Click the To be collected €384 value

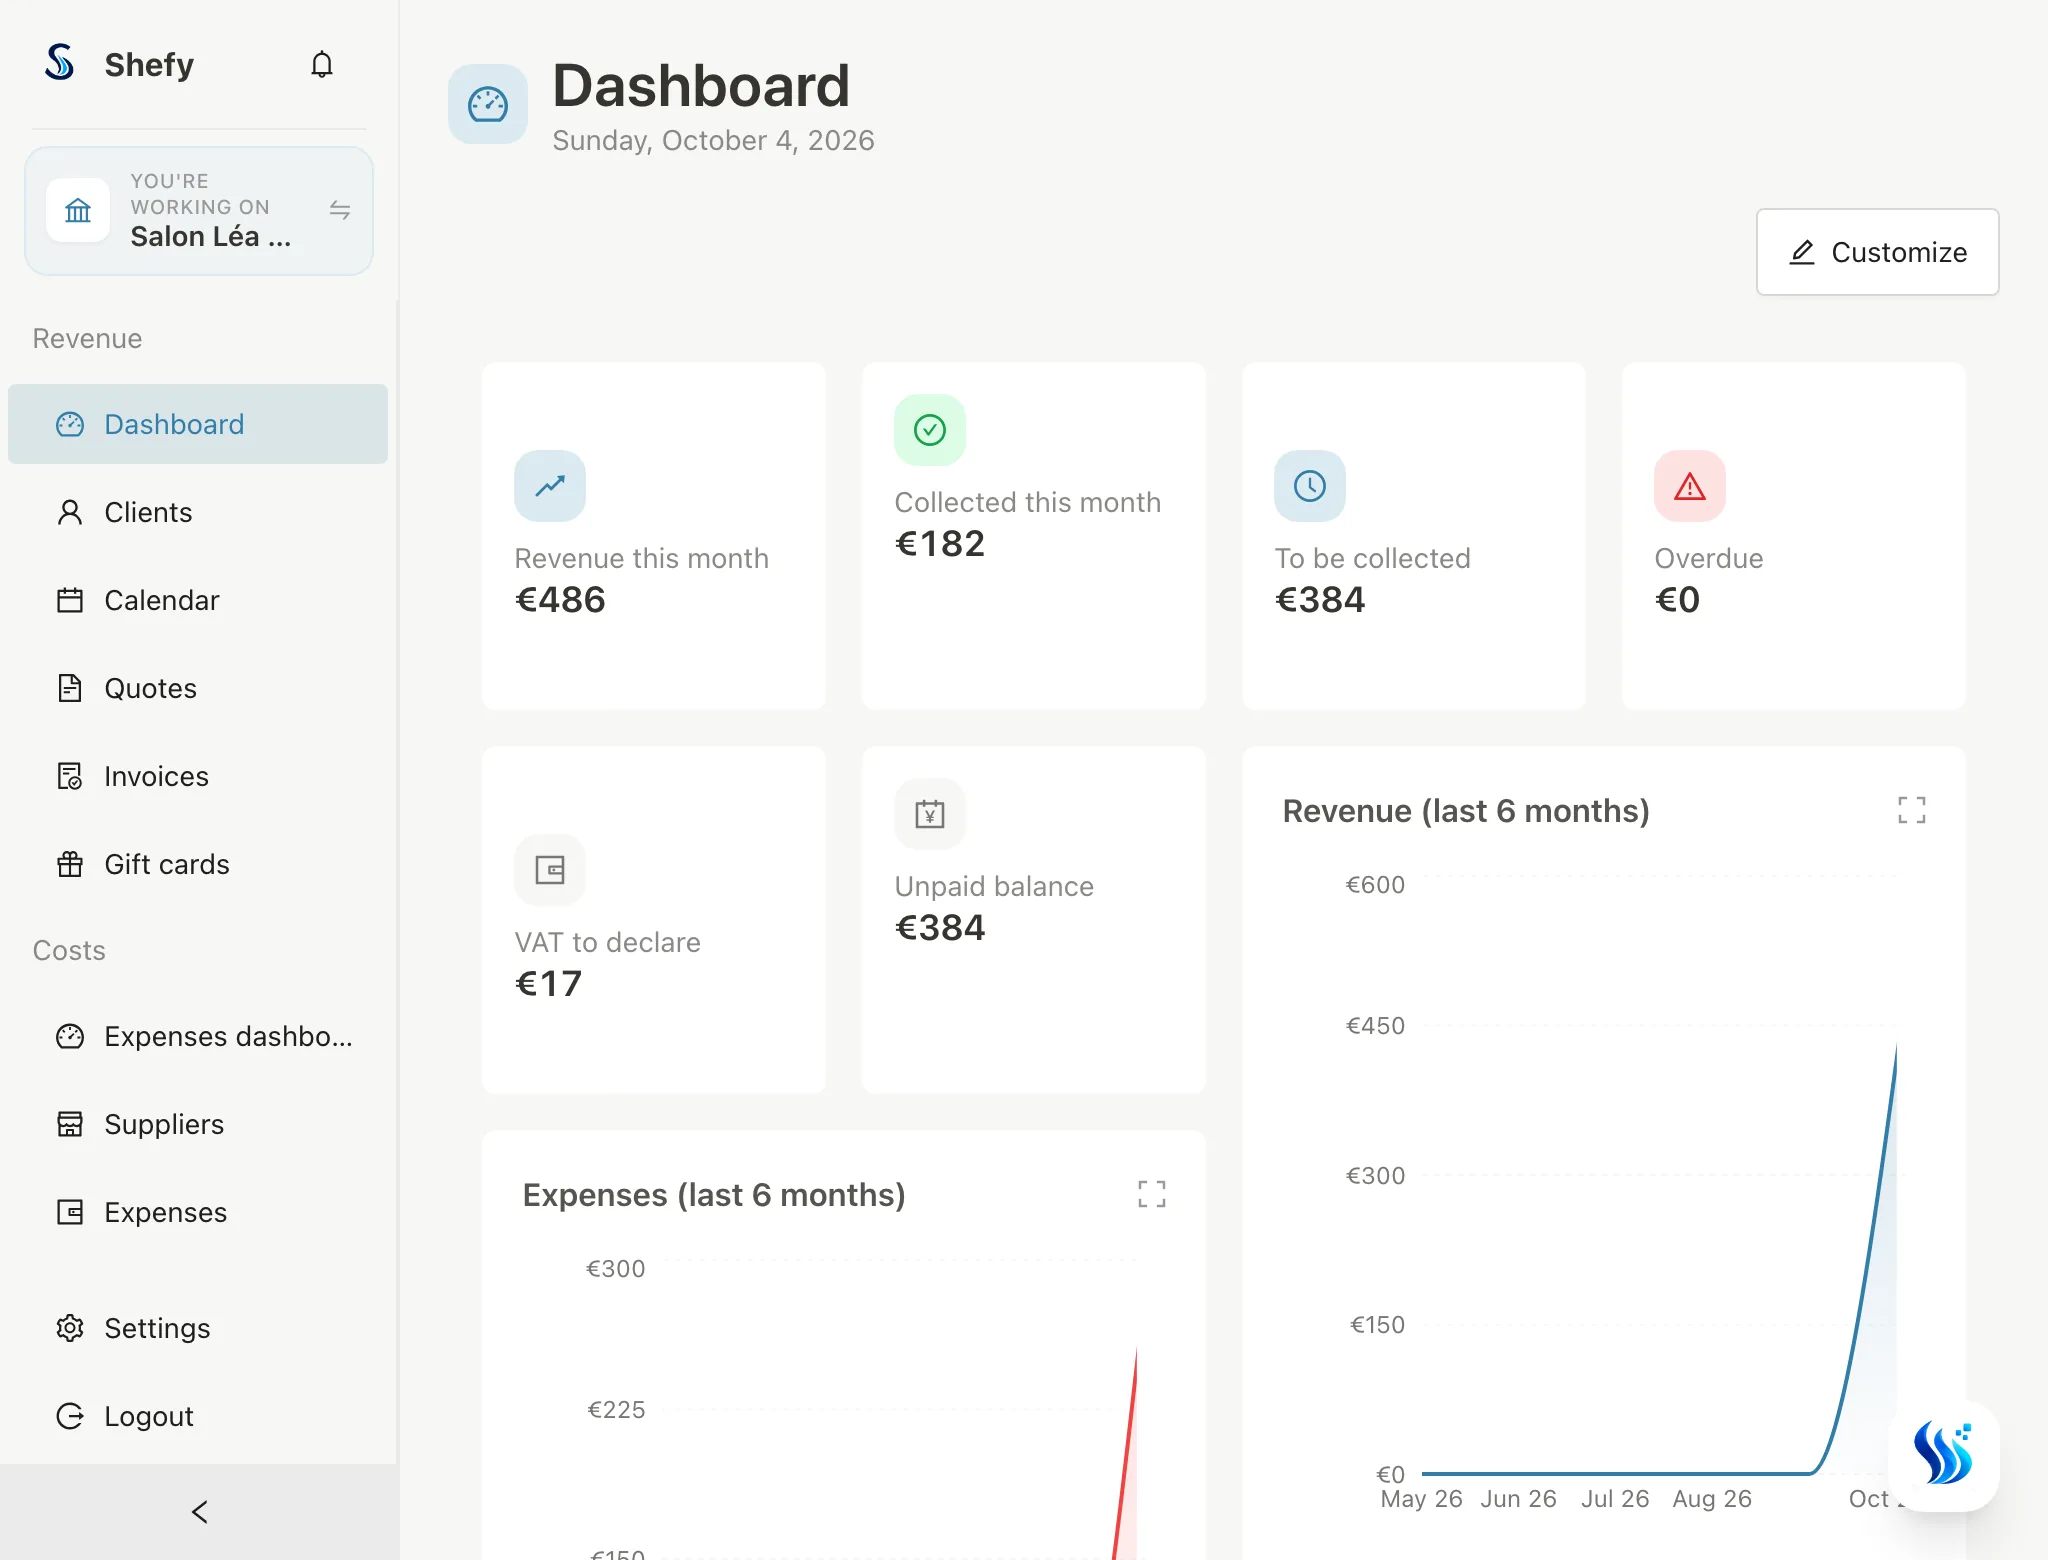[1320, 600]
